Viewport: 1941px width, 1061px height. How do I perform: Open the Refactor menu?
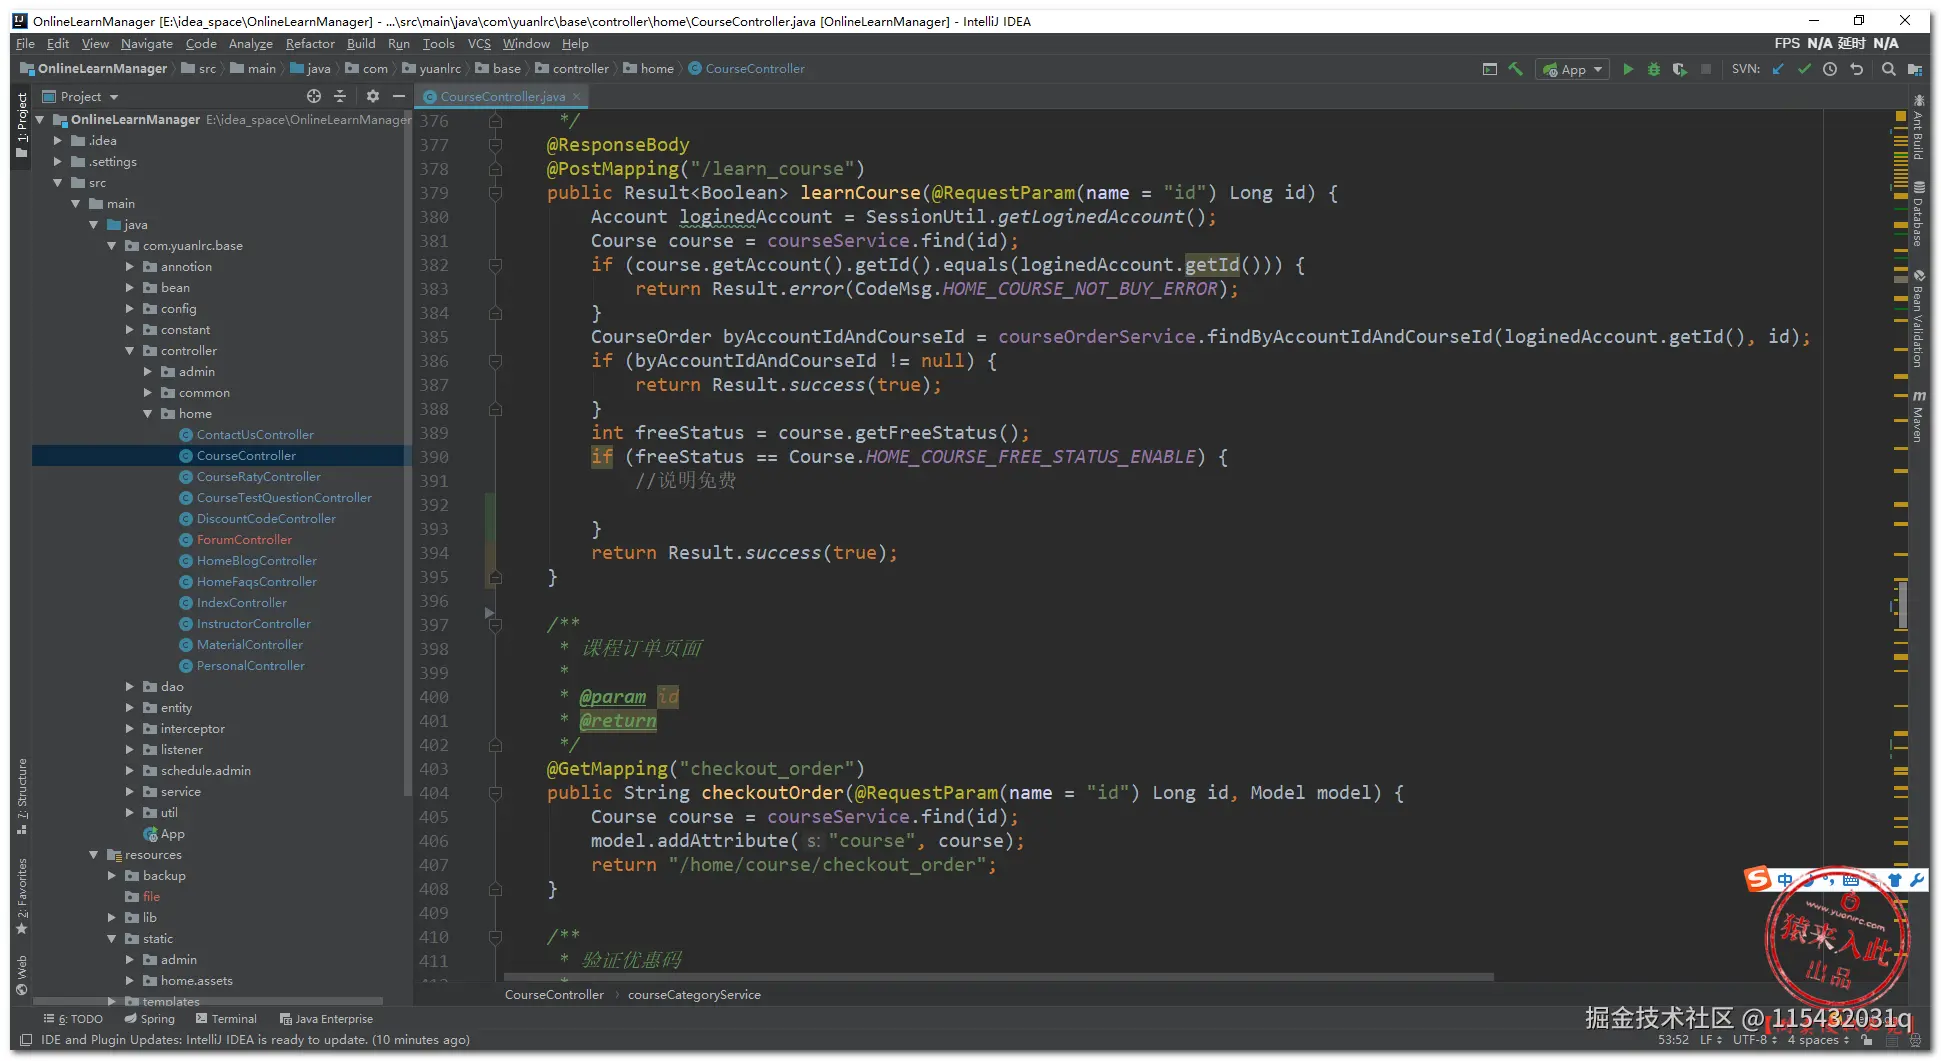click(x=309, y=44)
